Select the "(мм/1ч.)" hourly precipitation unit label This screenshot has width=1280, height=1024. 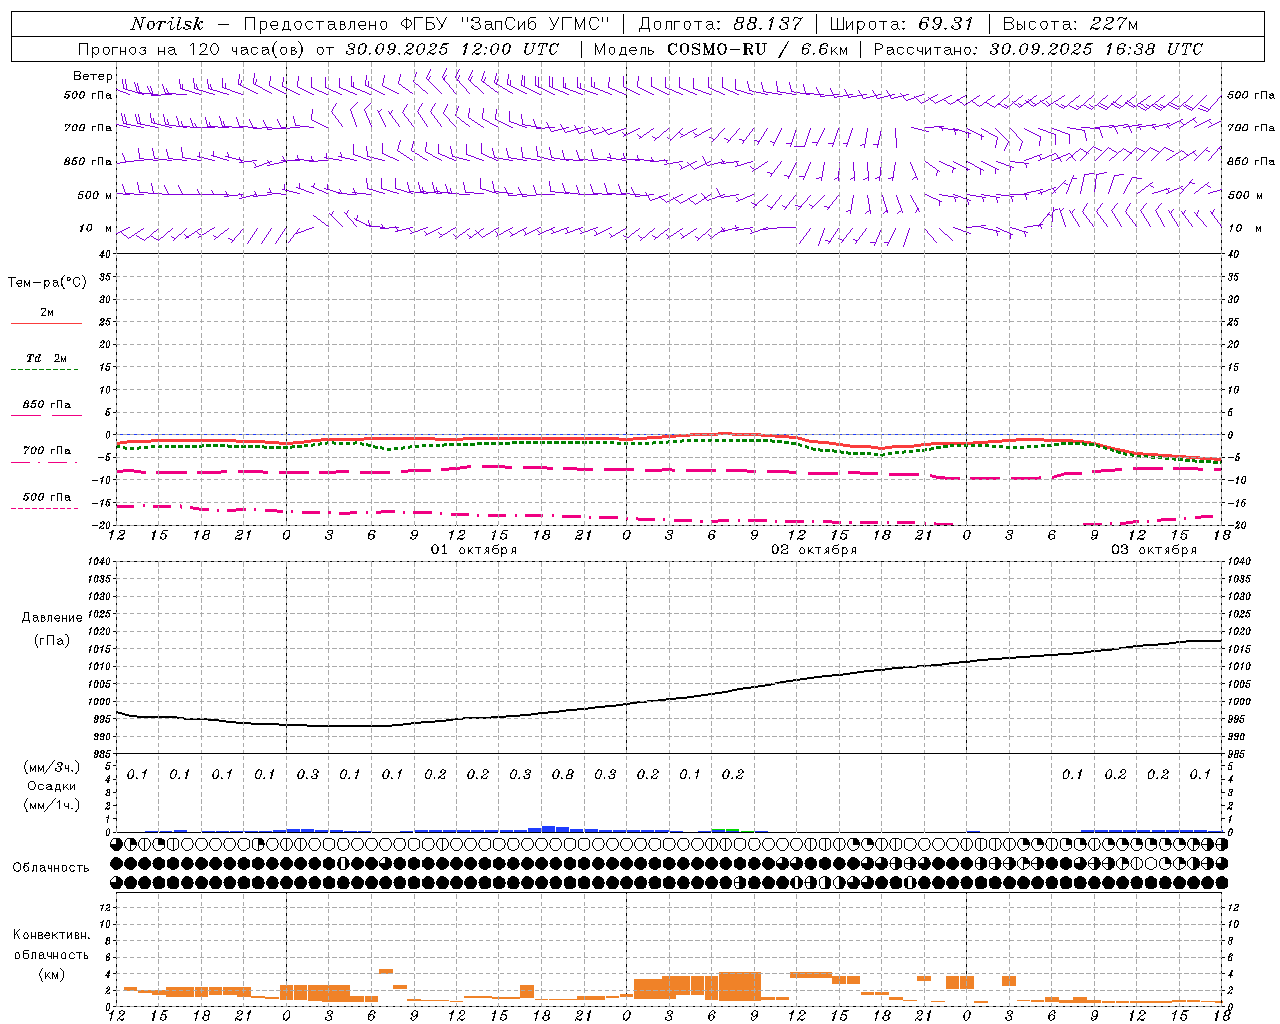tap(51, 805)
